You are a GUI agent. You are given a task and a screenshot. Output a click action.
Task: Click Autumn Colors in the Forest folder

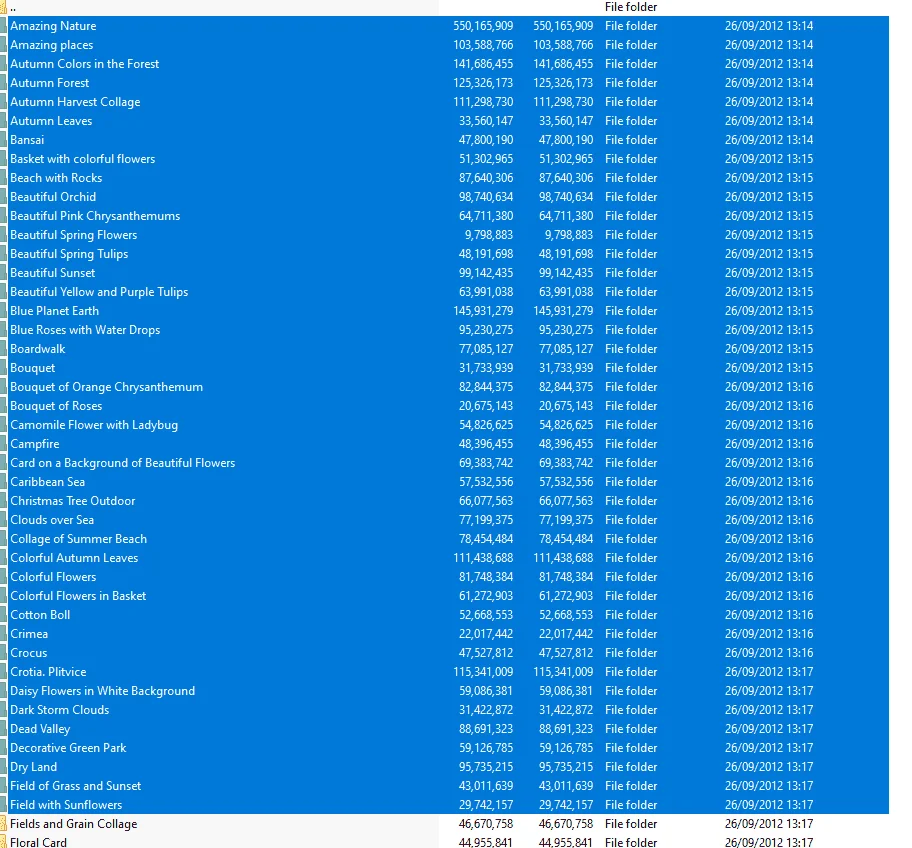84,64
